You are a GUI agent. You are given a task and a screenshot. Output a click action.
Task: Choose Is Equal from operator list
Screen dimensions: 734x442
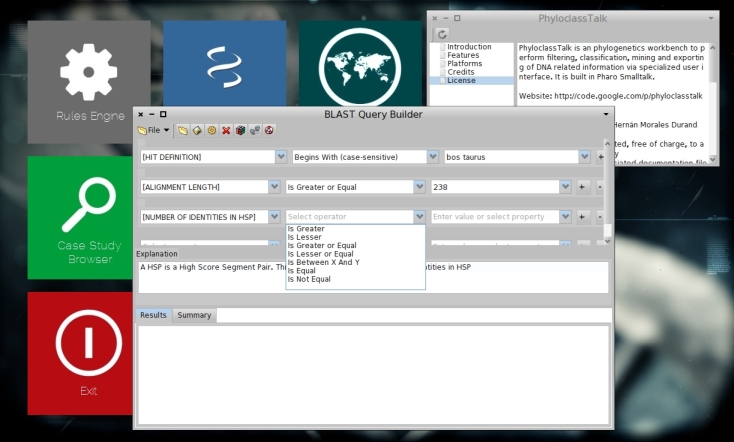(301, 271)
